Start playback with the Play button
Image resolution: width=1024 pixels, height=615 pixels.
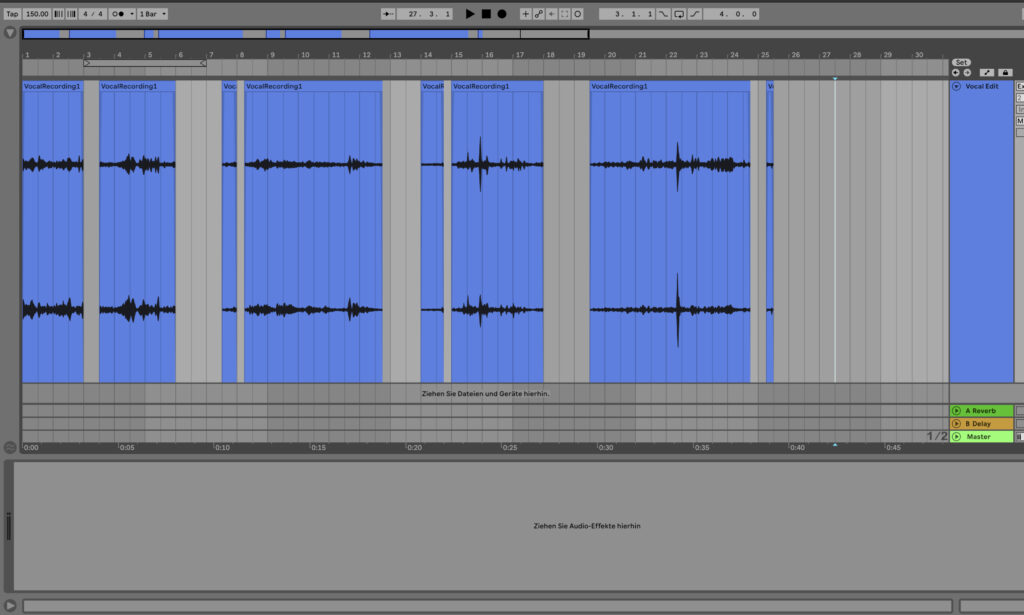point(470,14)
